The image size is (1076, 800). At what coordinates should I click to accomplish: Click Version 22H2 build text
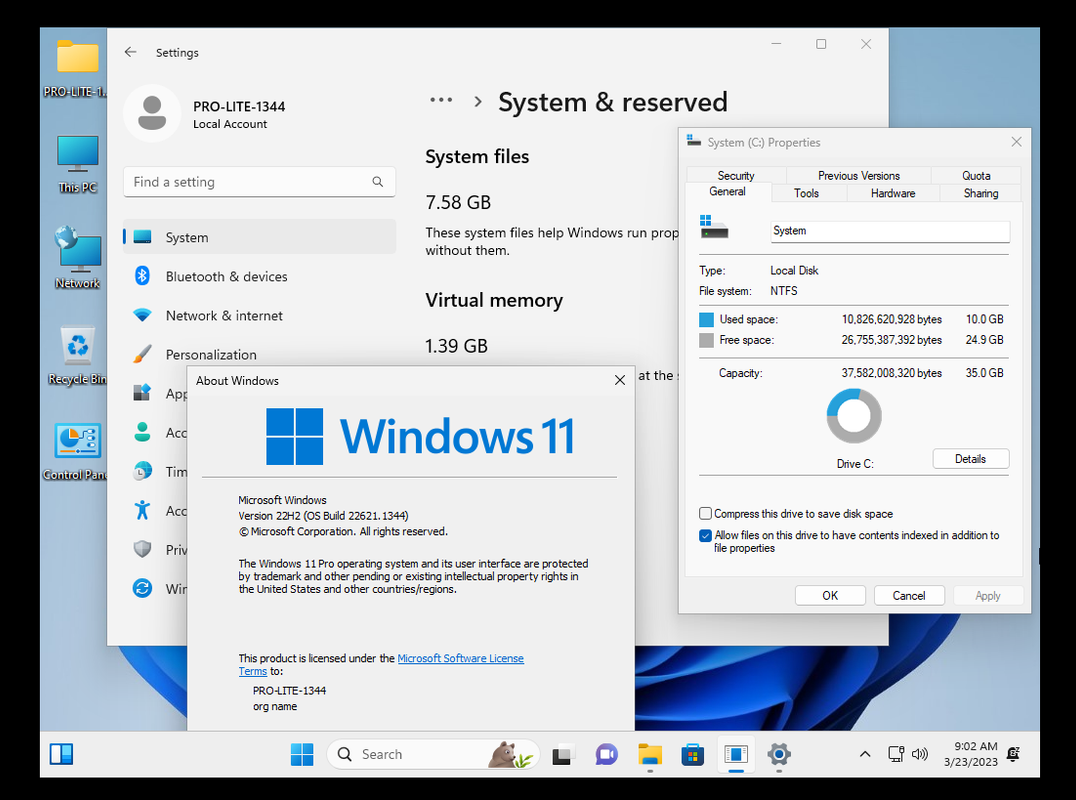coord(323,515)
